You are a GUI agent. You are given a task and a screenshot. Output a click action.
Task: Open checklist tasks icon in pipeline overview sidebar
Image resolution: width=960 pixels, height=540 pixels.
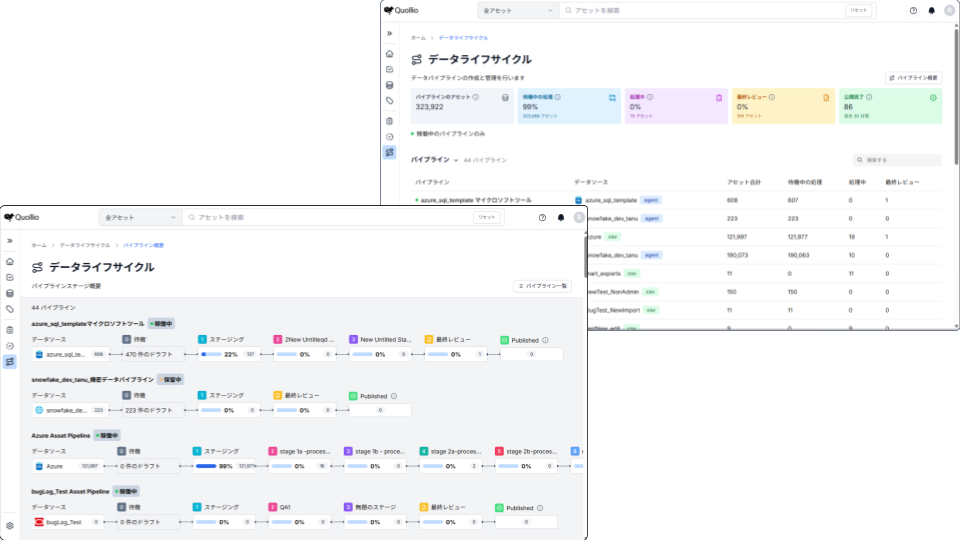point(10,277)
